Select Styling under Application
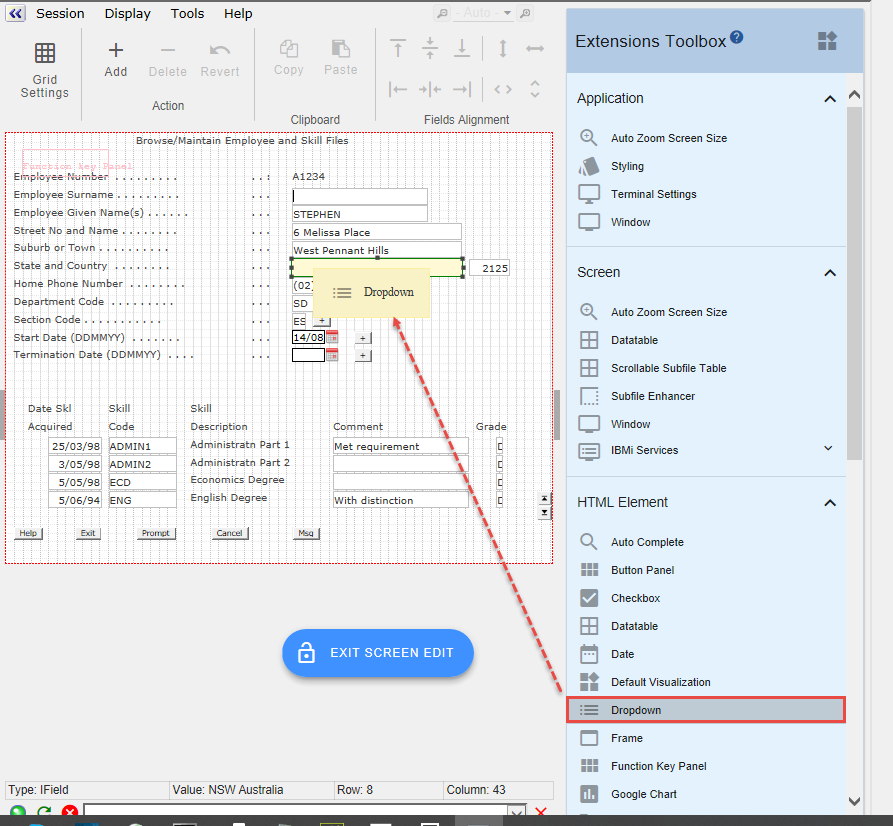Screen dimensions: 893x826 click(627, 166)
